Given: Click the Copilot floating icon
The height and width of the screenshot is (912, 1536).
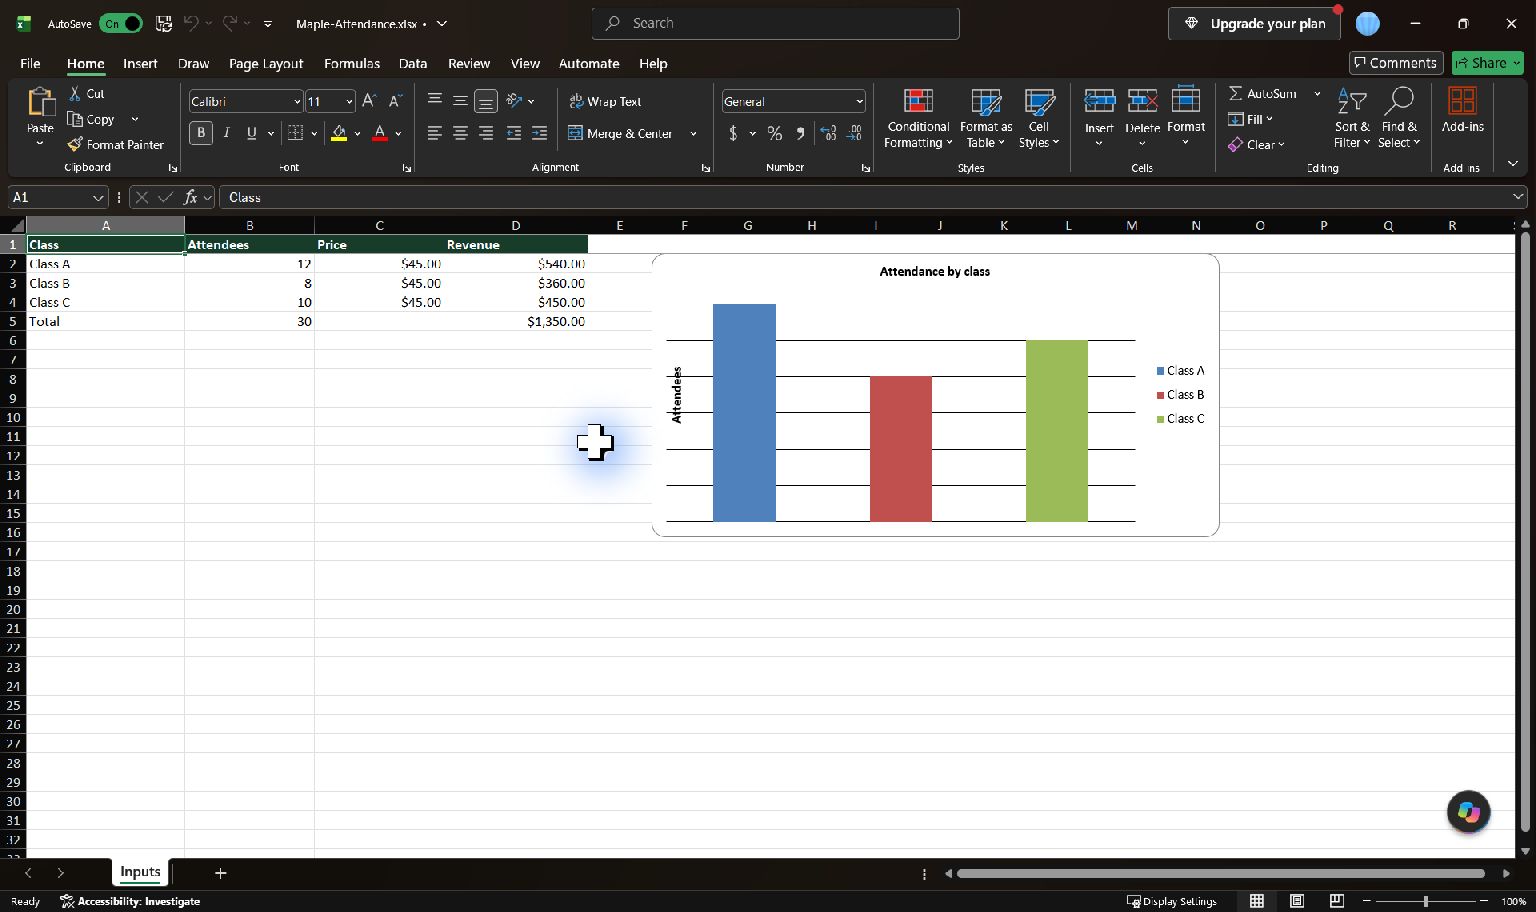Looking at the screenshot, I should click(1468, 812).
